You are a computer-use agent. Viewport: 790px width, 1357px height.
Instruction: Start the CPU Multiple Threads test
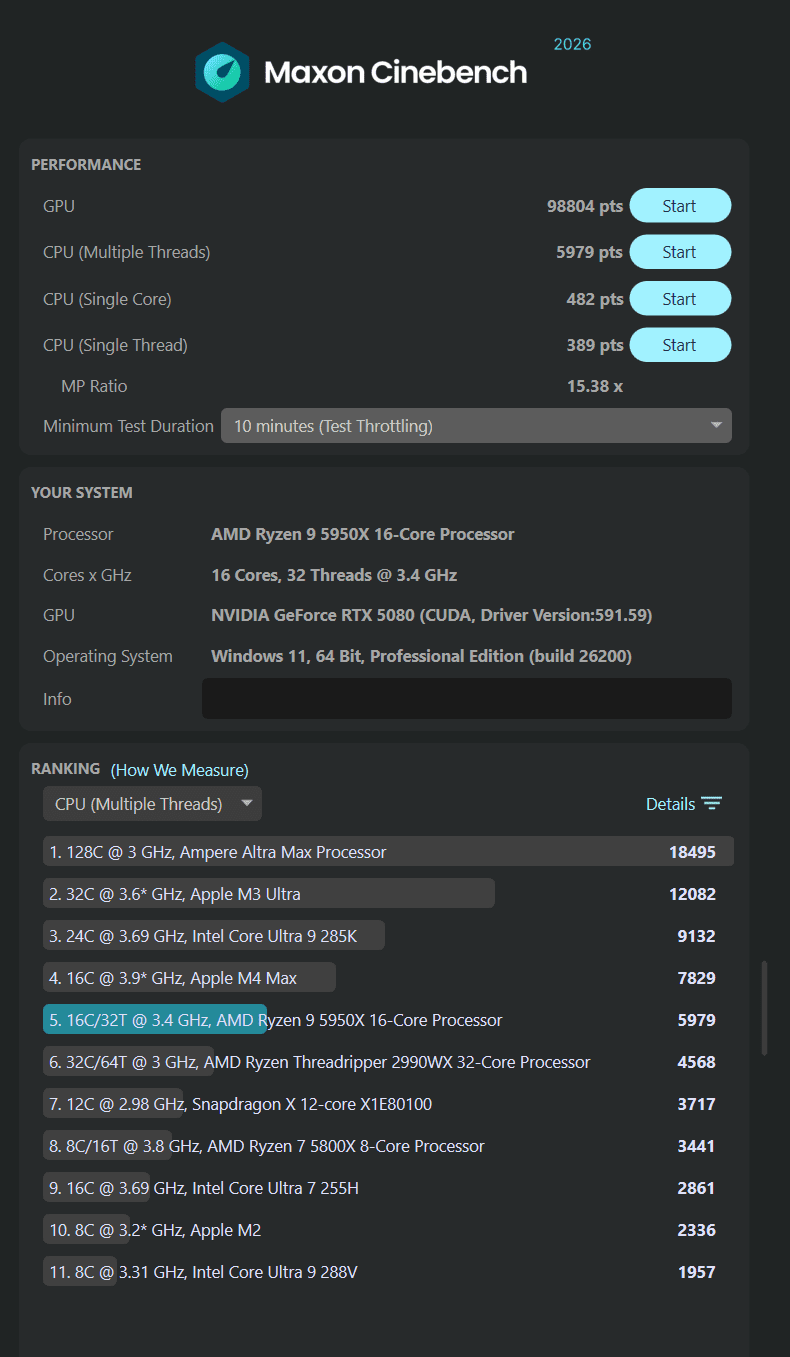679,252
